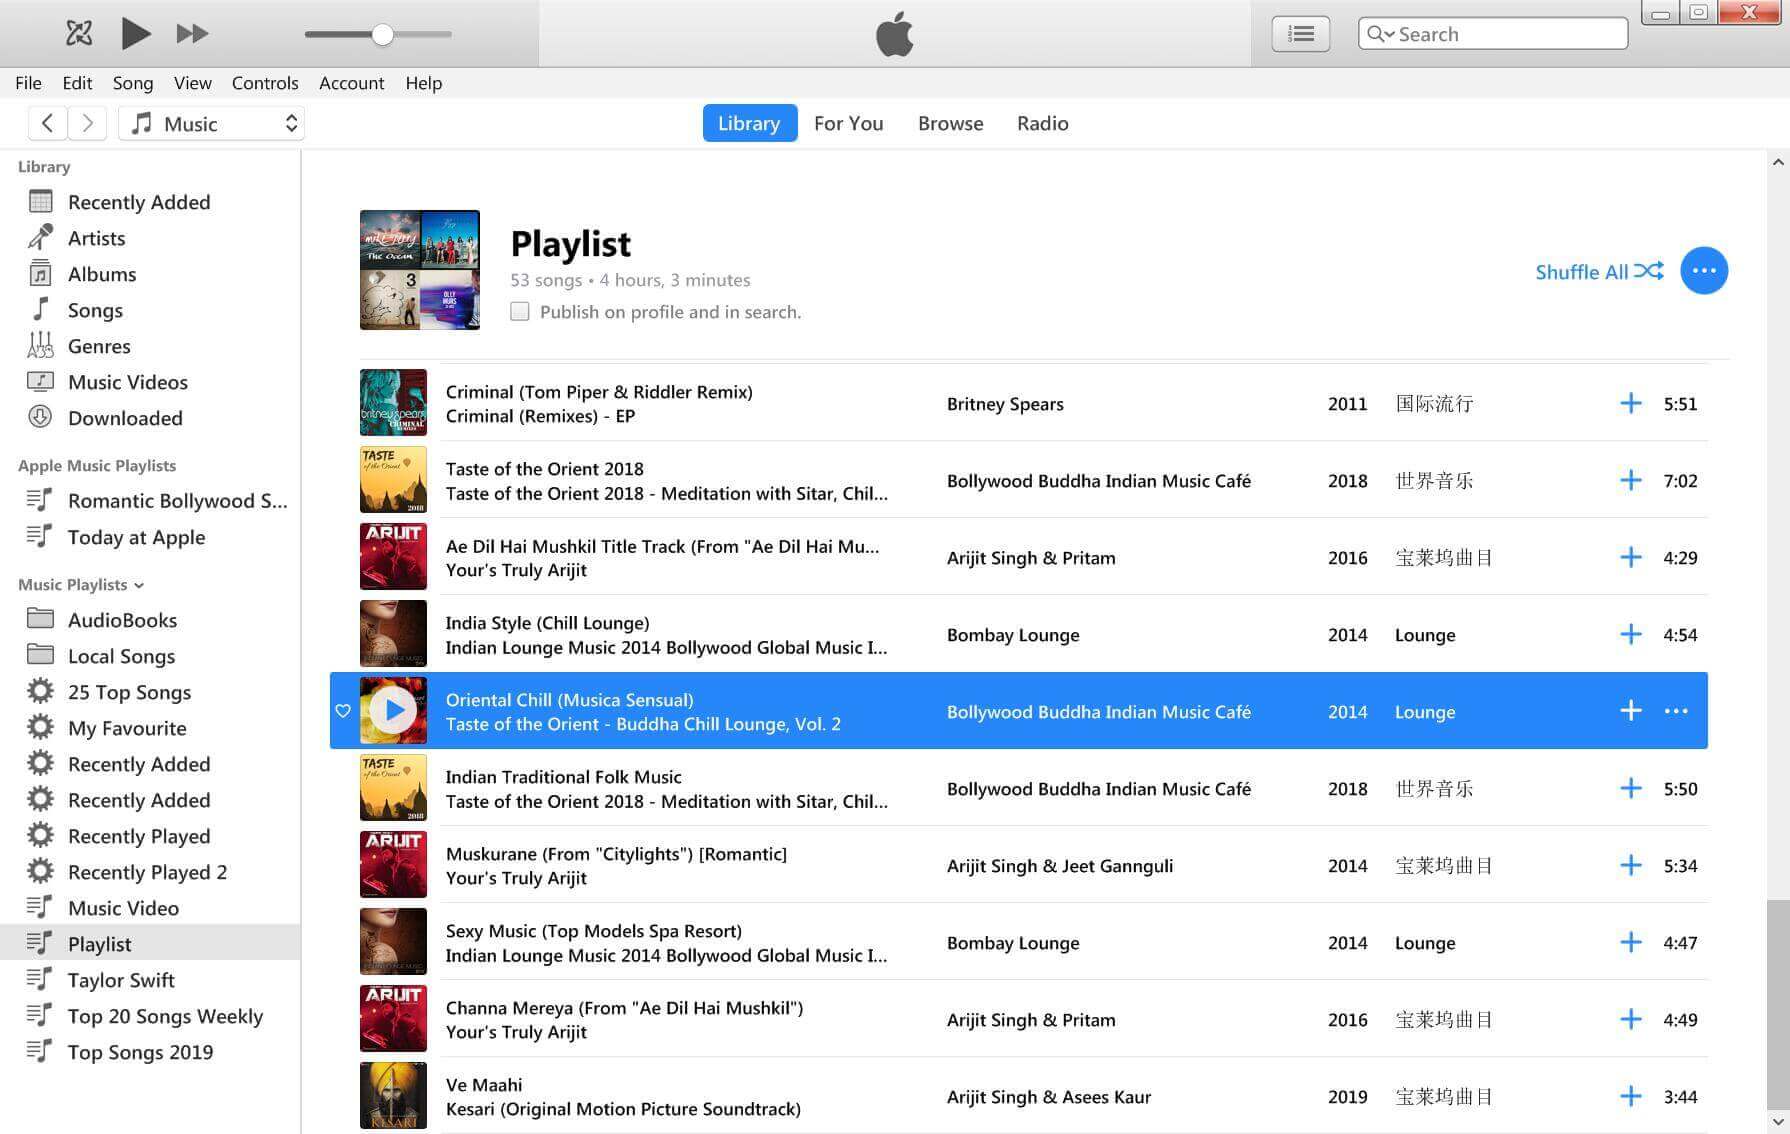Click the Playlist cover artwork
Image resolution: width=1790 pixels, height=1134 pixels.
pos(420,270)
